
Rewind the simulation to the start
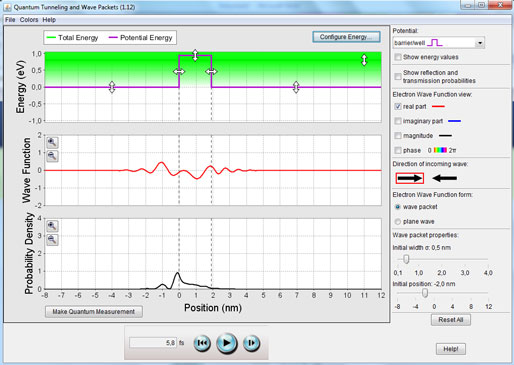point(202,343)
